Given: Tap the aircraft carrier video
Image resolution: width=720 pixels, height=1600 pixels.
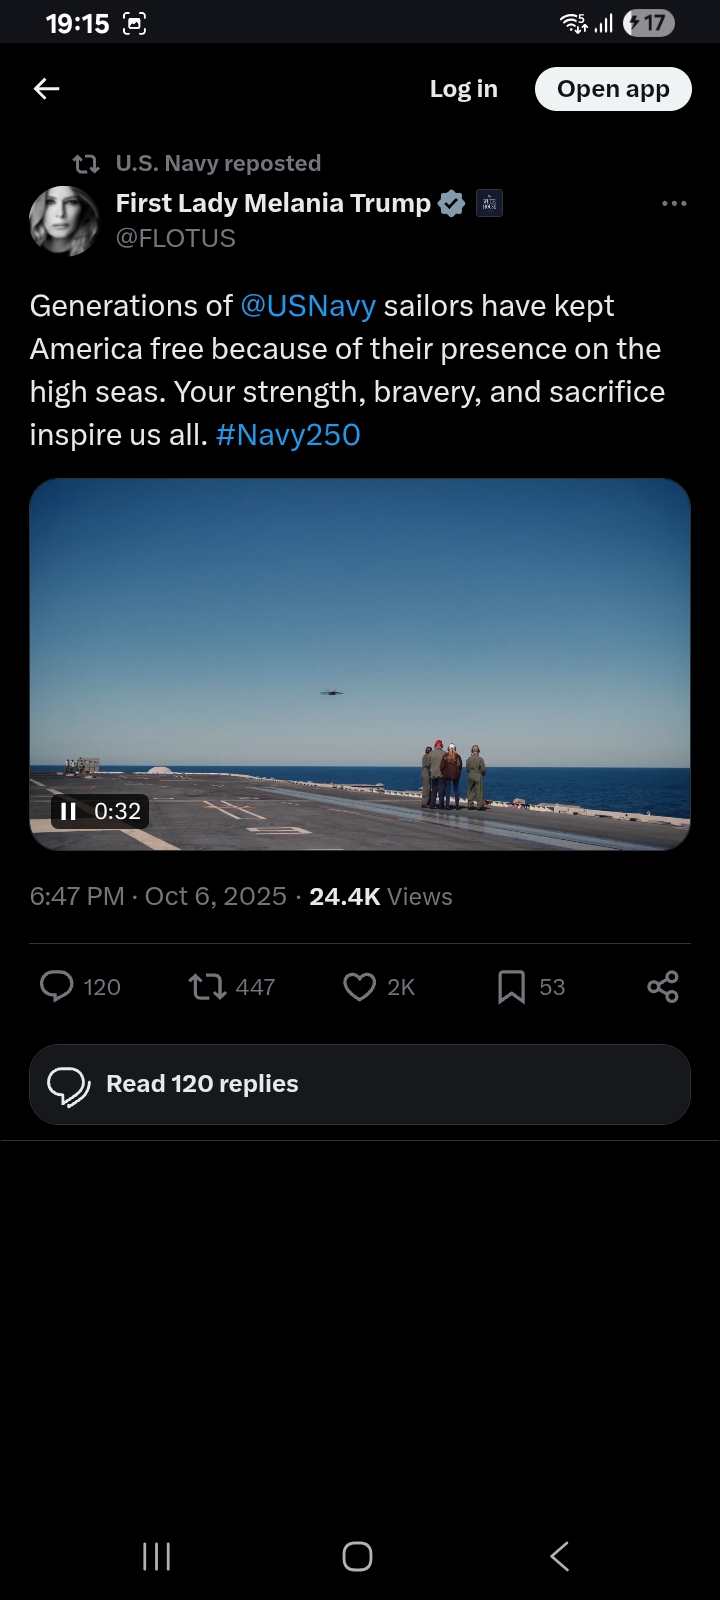Looking at the screenshot, I should click(360, 640).
